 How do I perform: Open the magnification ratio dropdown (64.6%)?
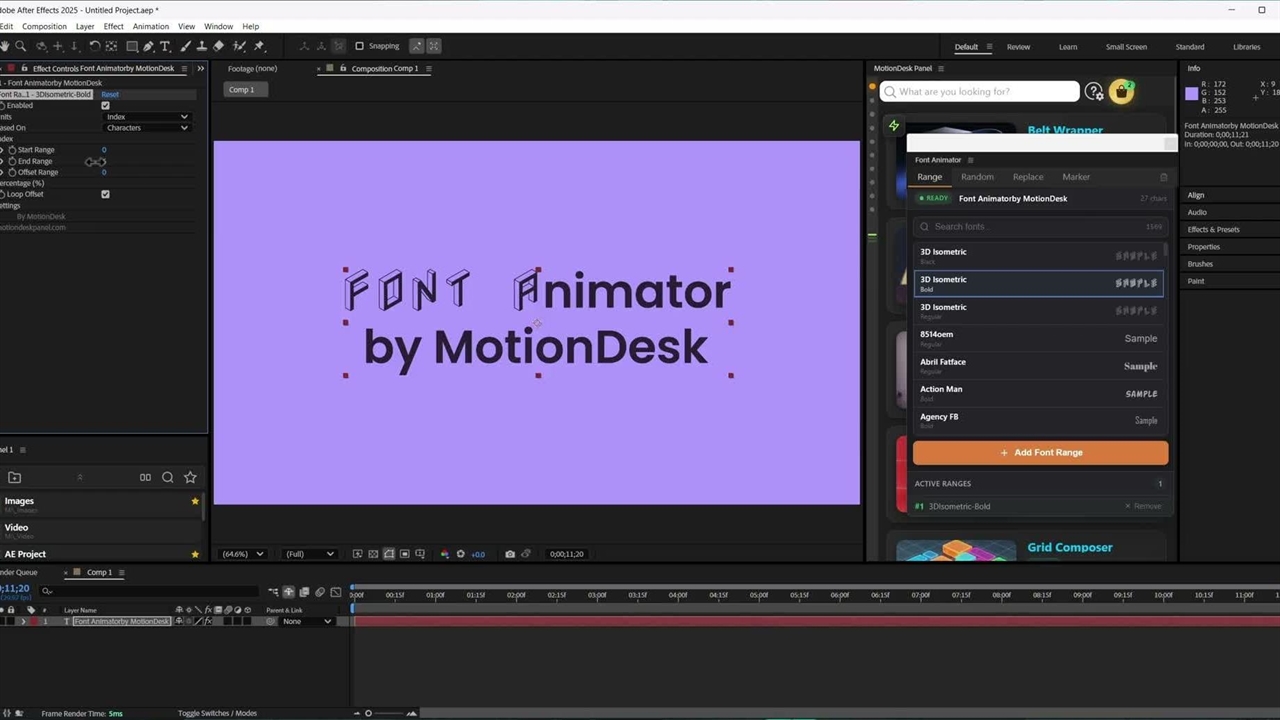[x=242, y=554]
